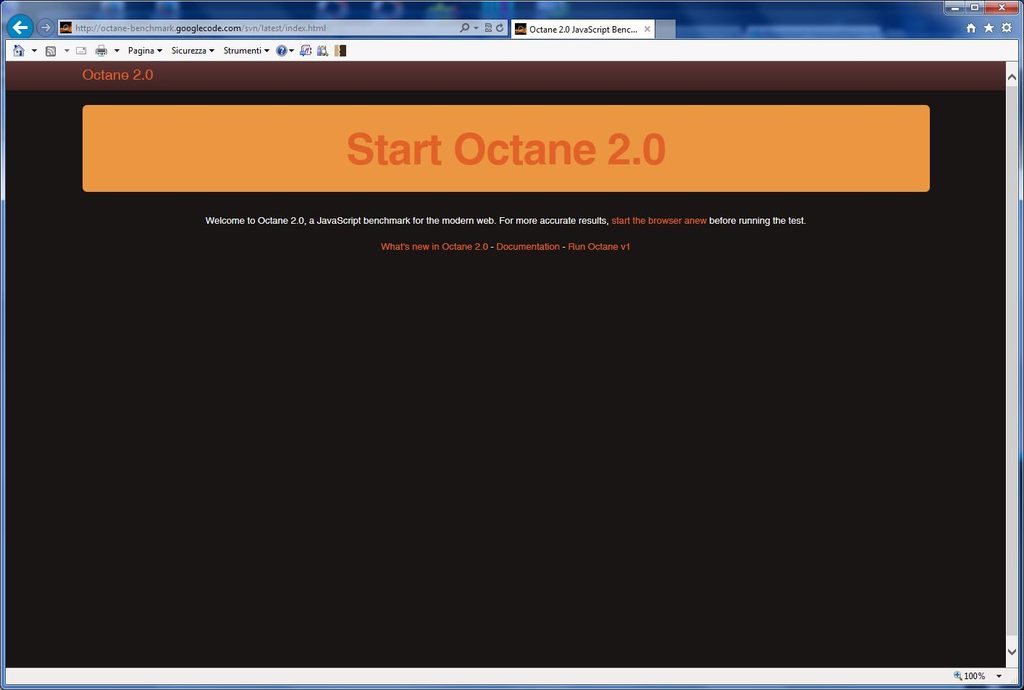
Task: Open the Sicurezza menu
Action: tap(193, 50)
